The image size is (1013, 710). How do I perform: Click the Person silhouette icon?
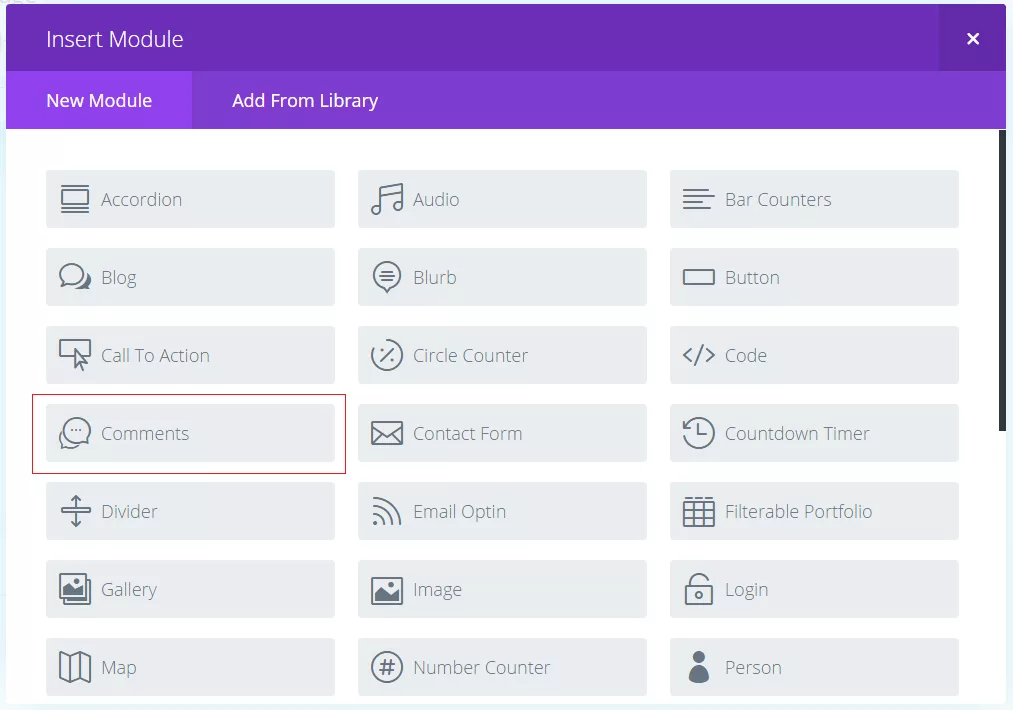point(698,667)
